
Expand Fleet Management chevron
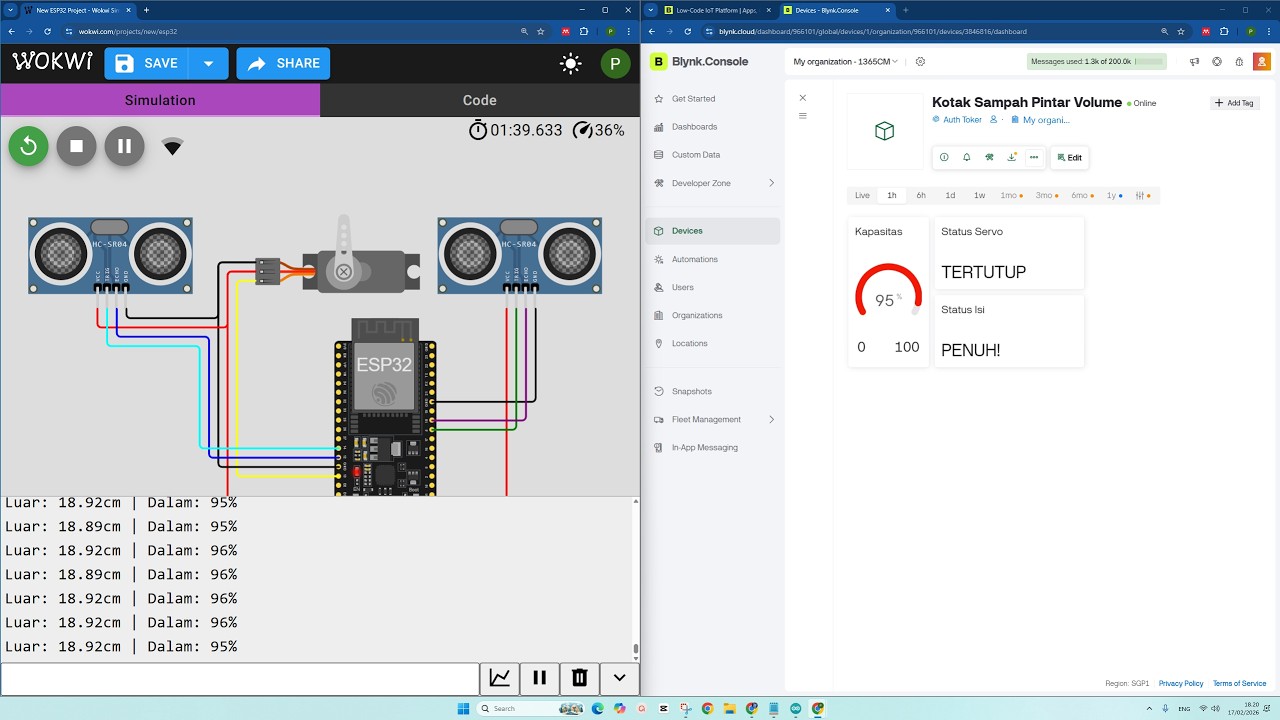(x=771, y=419)
